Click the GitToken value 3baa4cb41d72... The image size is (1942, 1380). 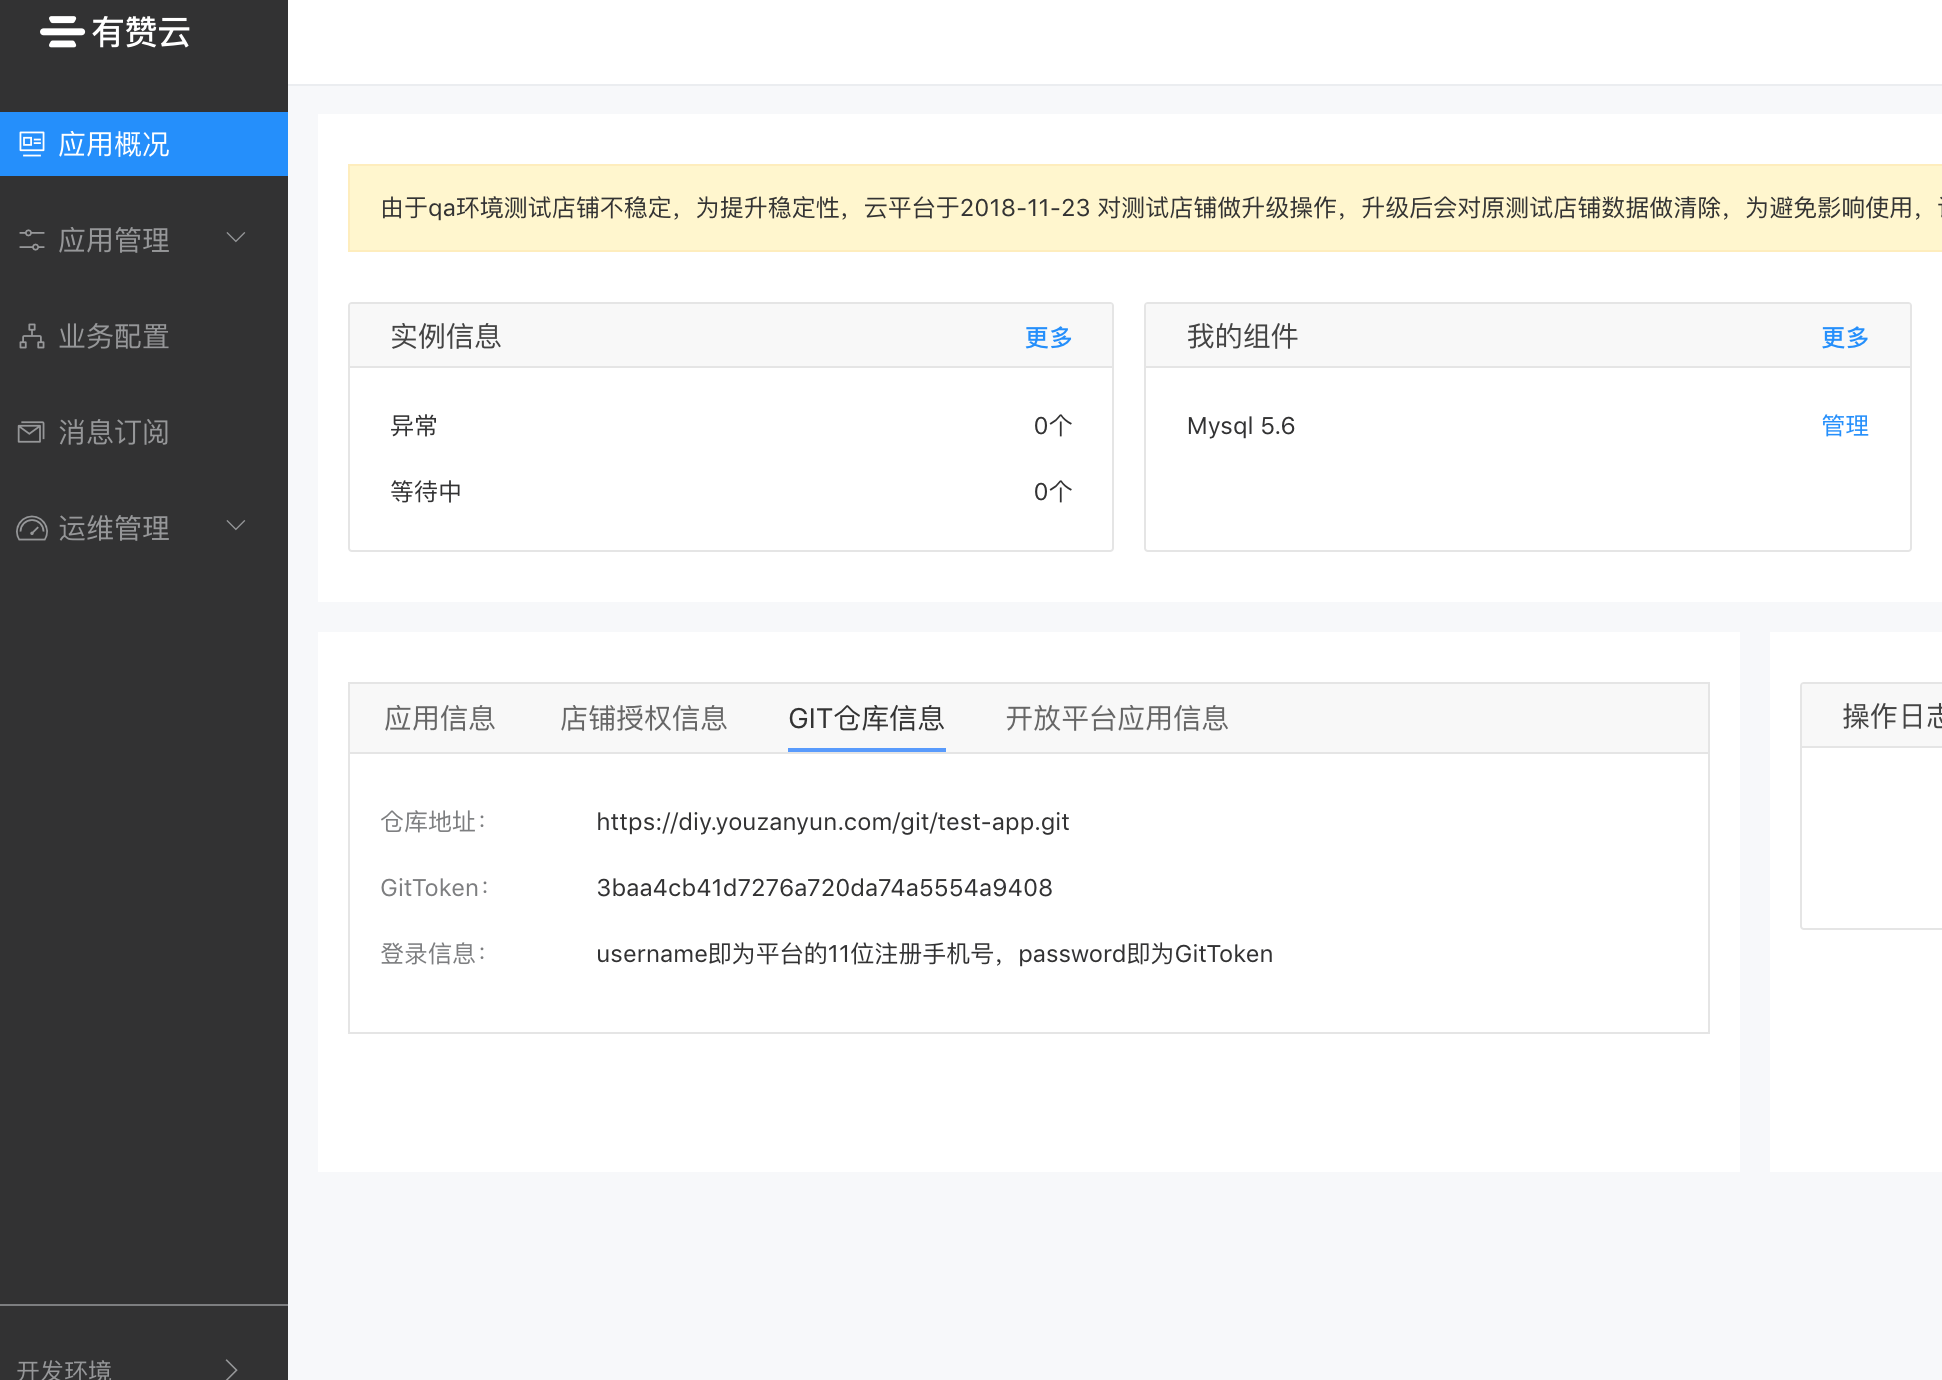824,888
